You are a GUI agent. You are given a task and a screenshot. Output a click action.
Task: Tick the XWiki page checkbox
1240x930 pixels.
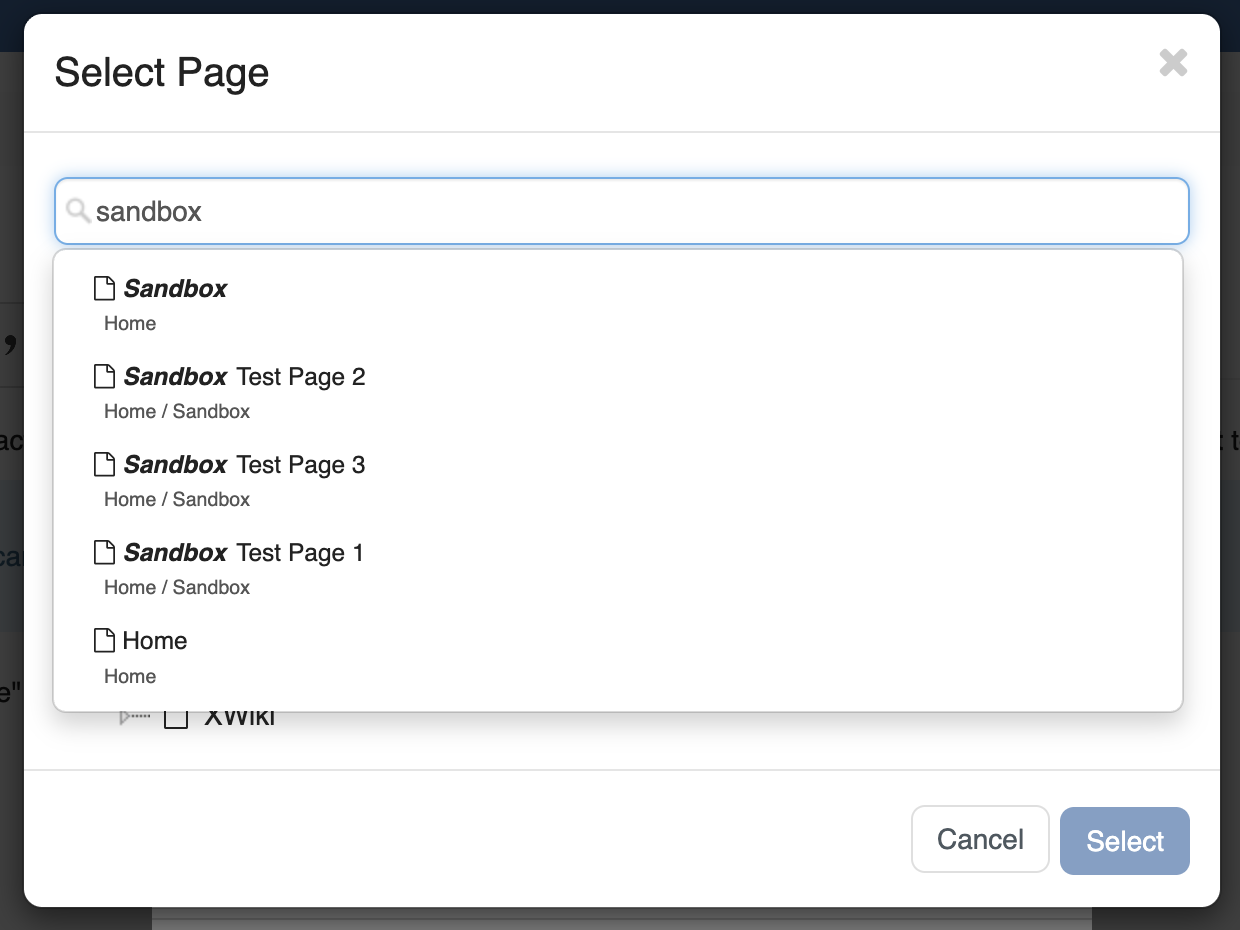pos(176,718)
